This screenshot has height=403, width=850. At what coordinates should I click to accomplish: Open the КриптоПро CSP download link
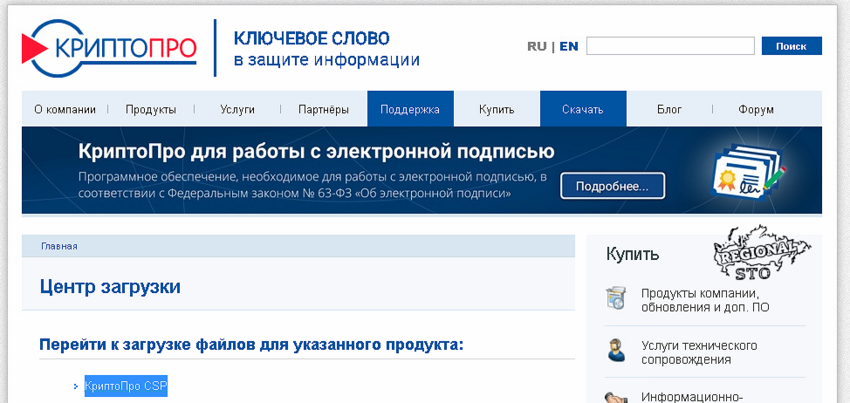126,386
